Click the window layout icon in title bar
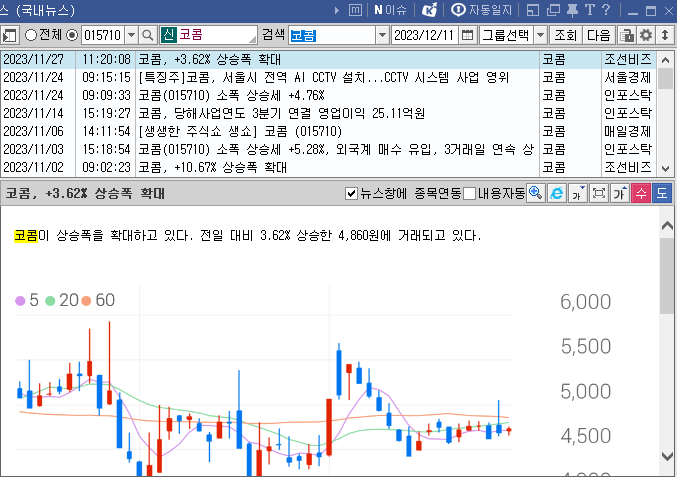 [x=533, y=10]
